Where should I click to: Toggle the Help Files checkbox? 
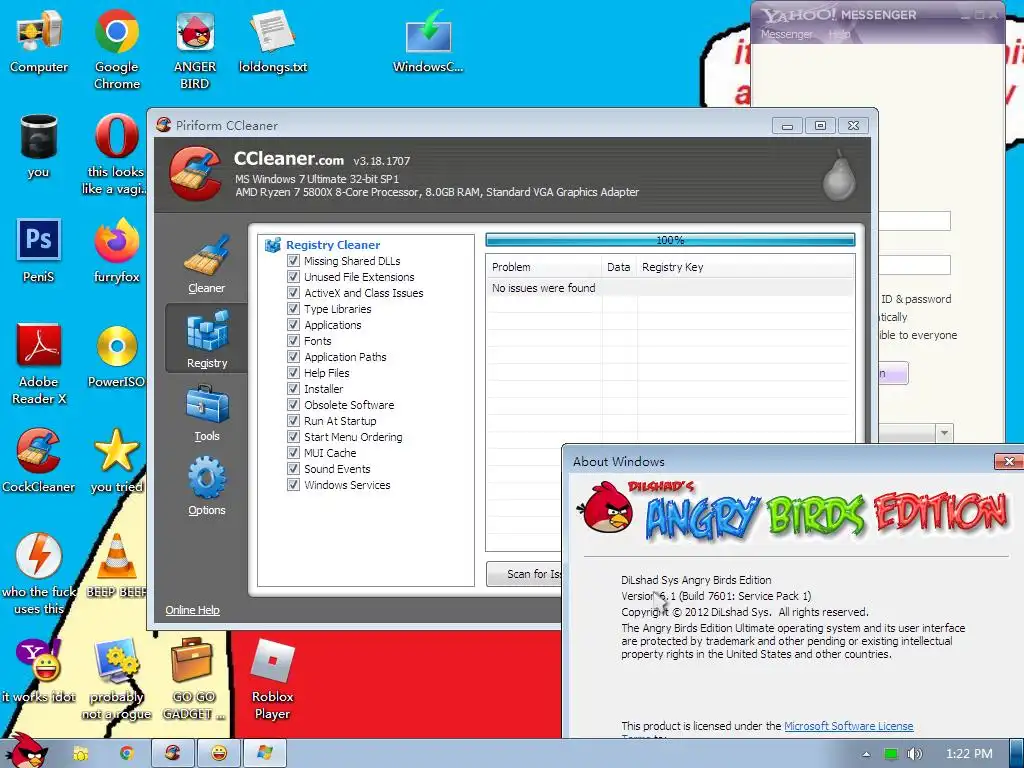coord(294,372)
